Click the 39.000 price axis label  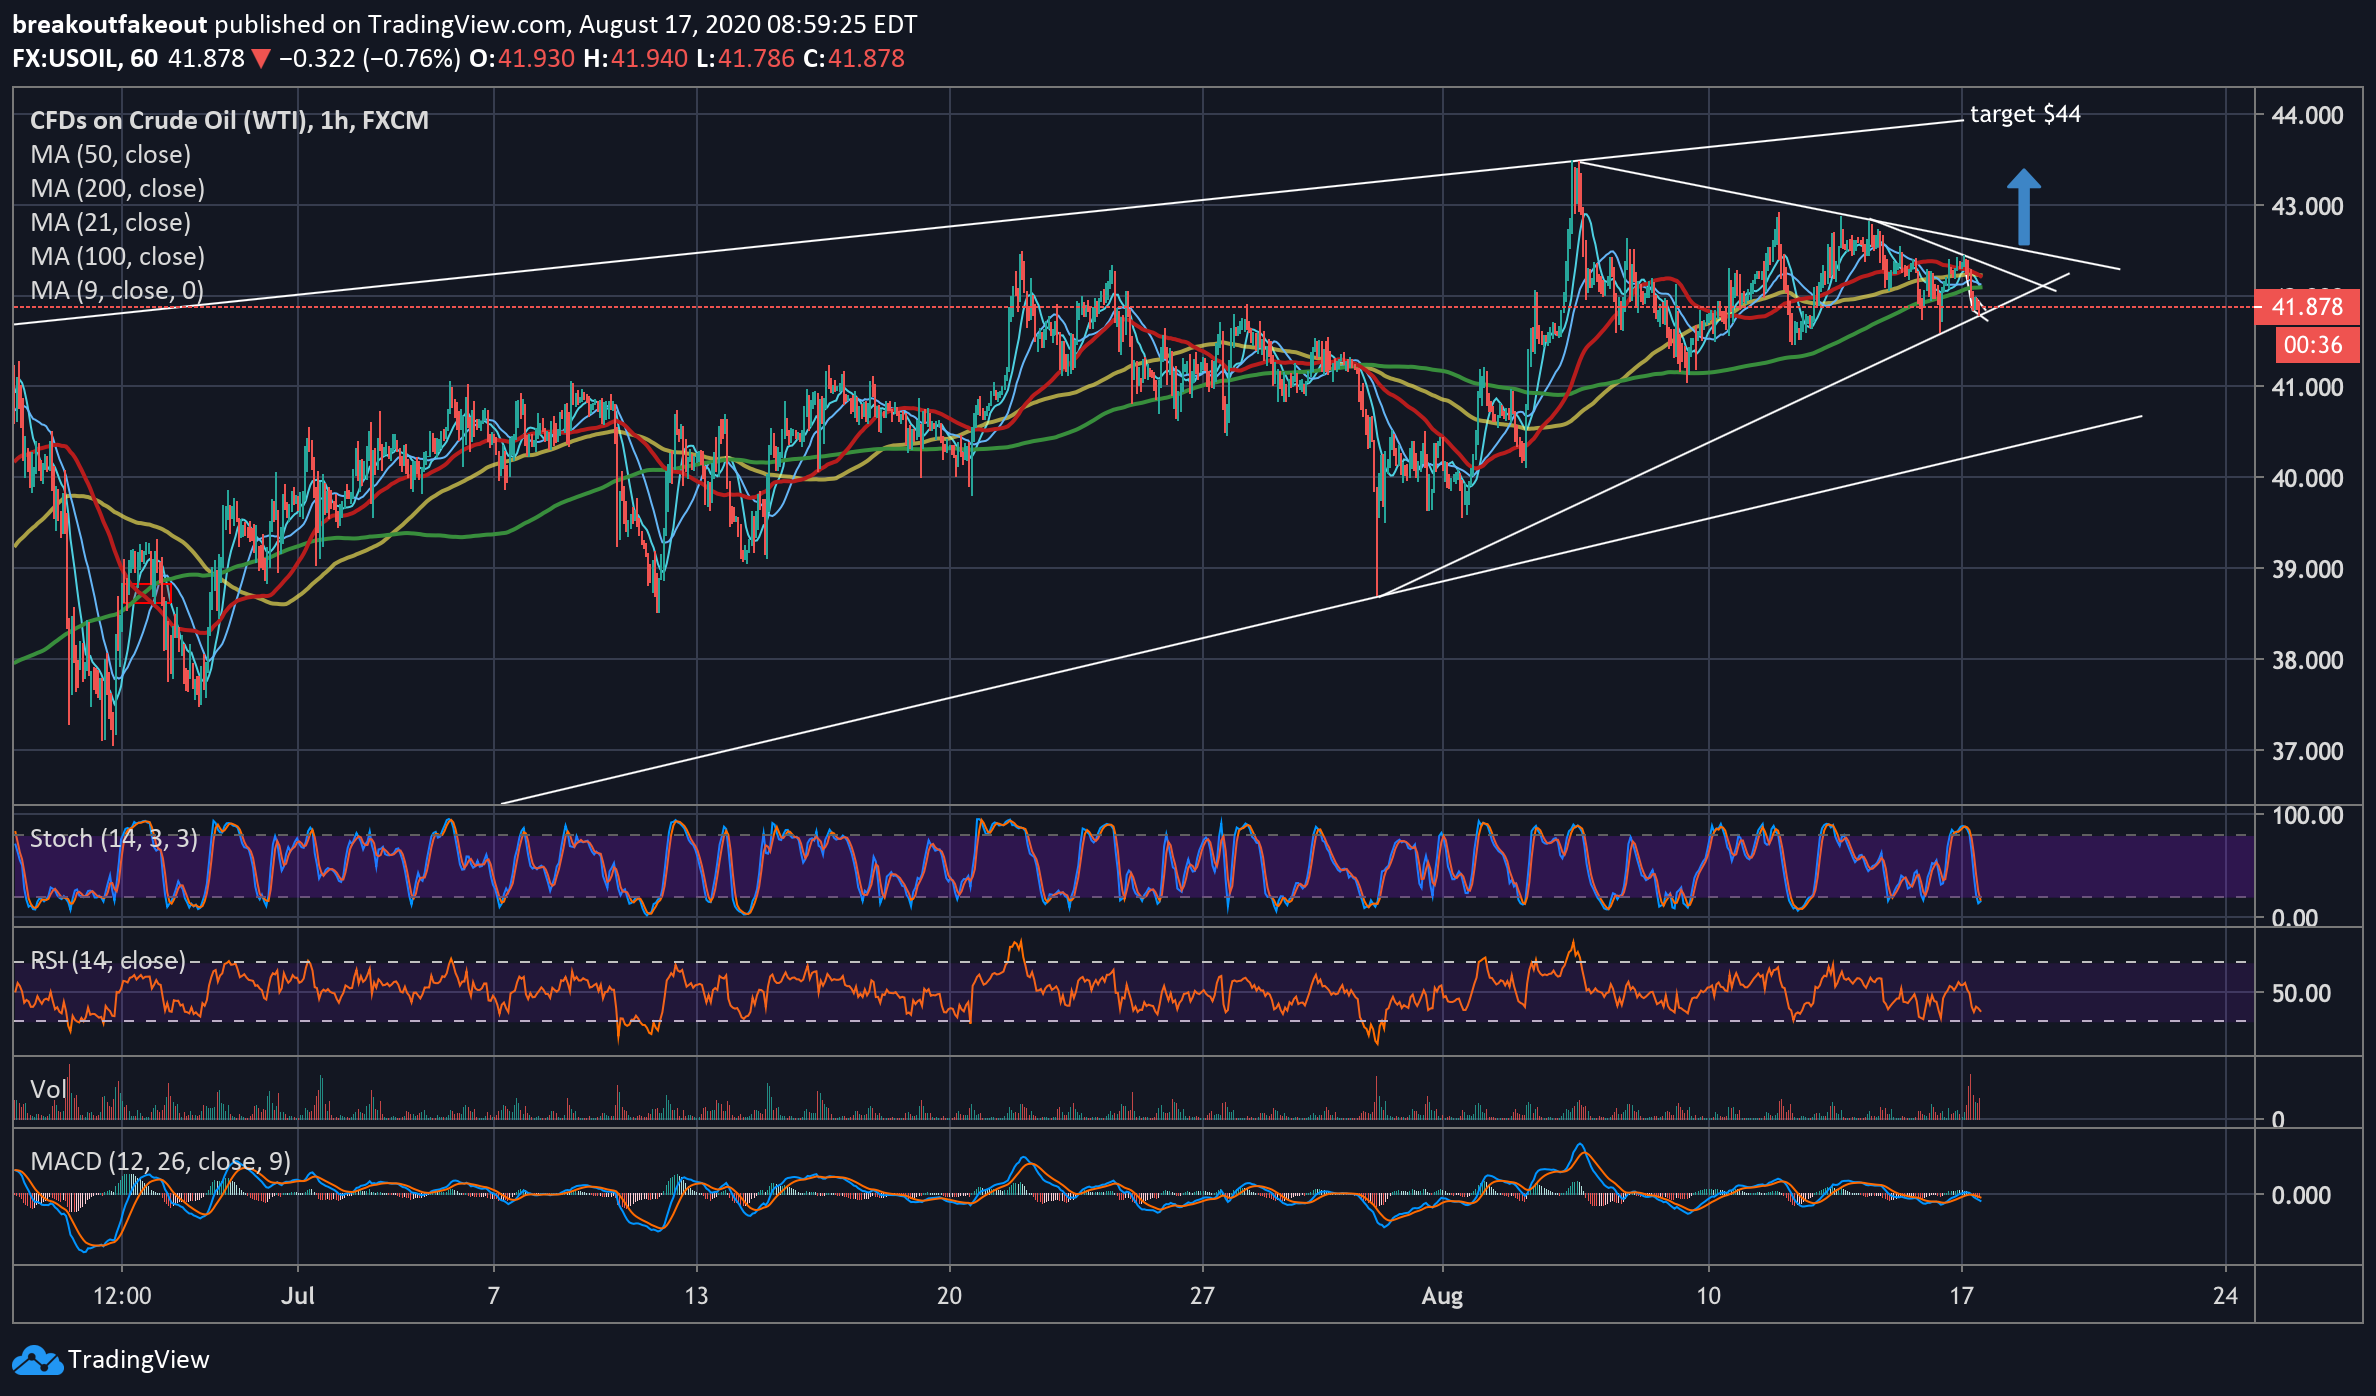2307,570
